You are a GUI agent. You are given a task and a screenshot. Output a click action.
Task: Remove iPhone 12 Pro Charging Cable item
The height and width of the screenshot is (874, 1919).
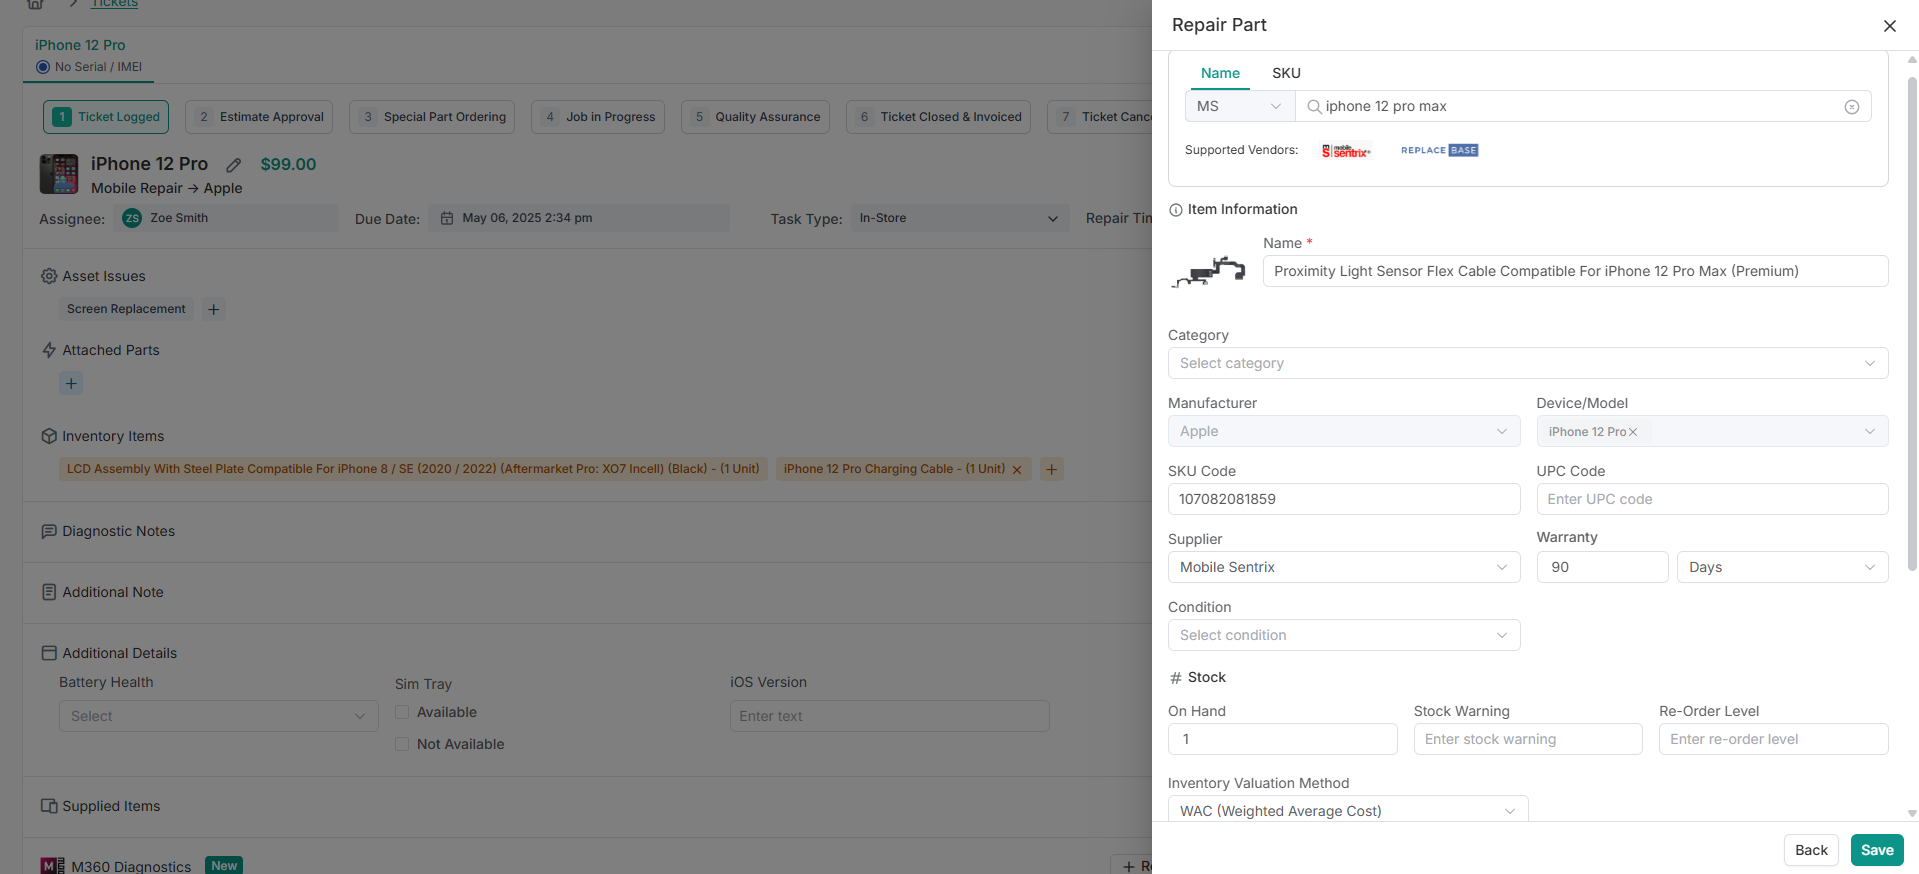pyautogui.click(x=1017, y=470)
